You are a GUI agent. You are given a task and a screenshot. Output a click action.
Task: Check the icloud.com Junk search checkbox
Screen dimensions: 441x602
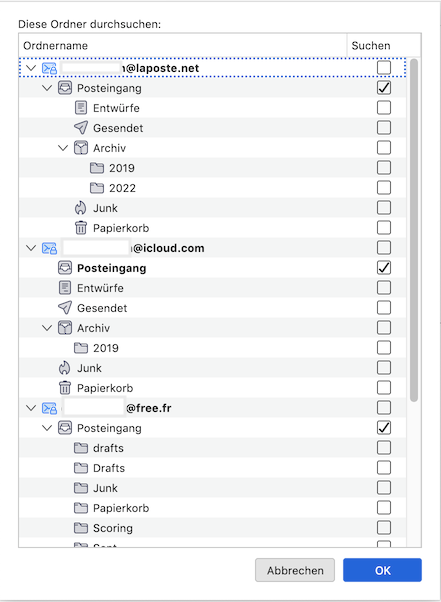click(x=384, y=367)
